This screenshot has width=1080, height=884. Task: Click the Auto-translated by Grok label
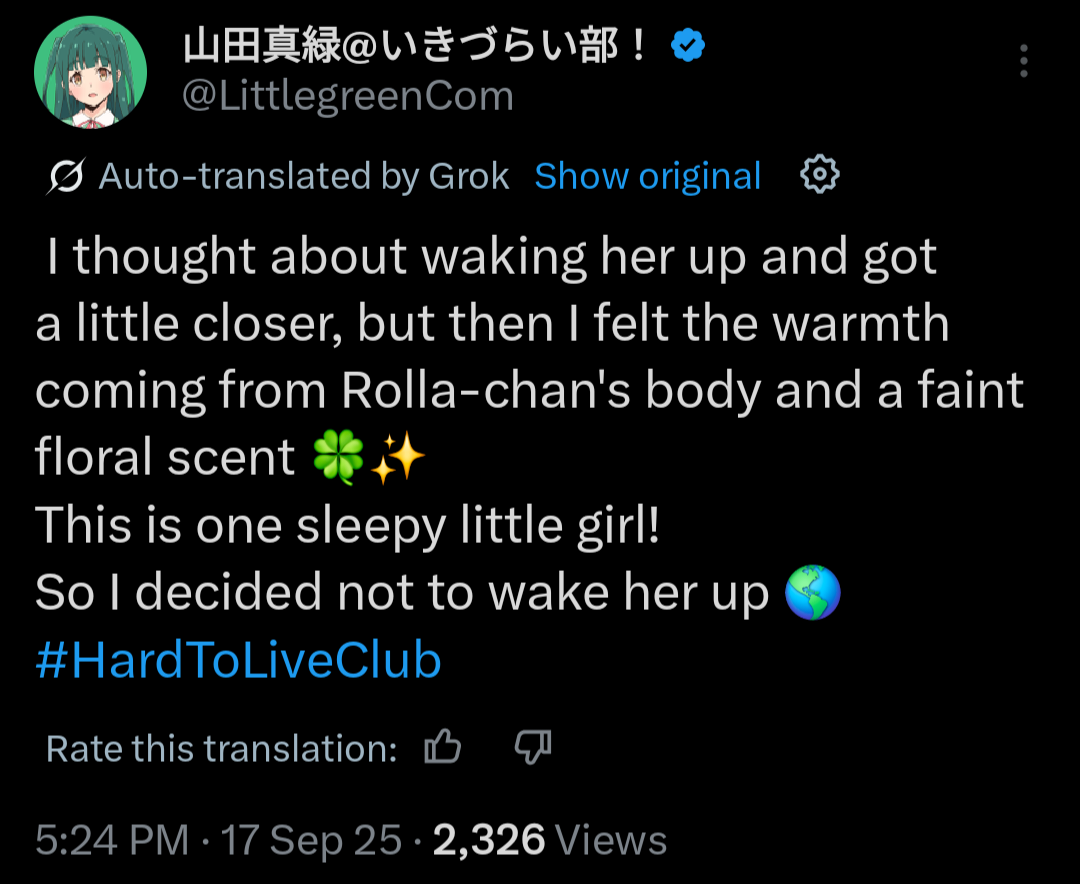tap(304, 177)
